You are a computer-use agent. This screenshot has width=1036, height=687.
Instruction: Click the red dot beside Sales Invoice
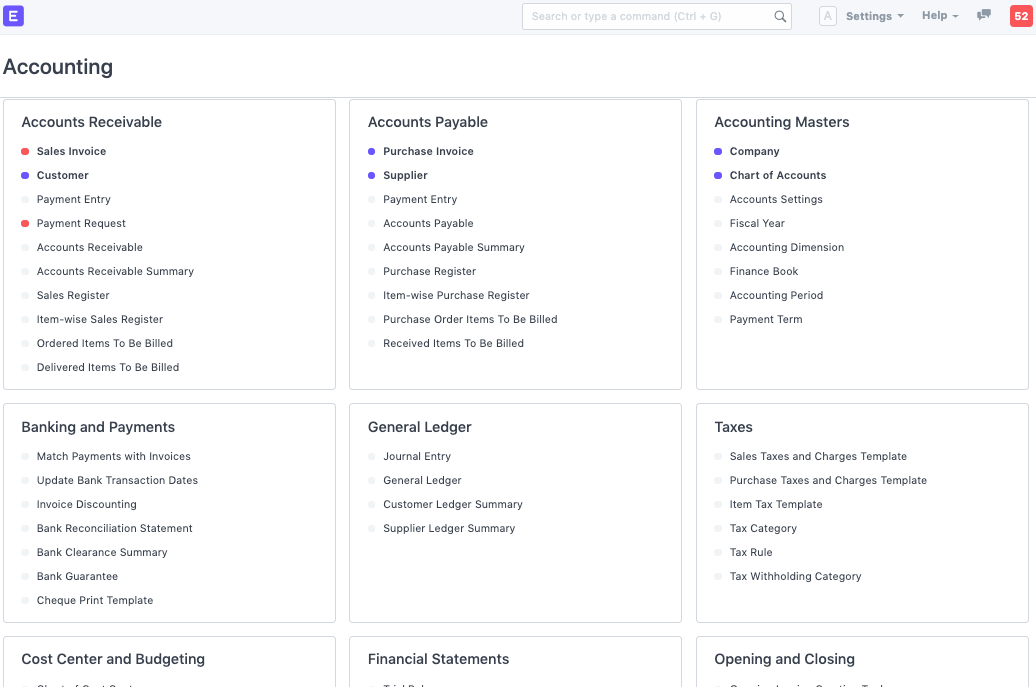point(25,152)
